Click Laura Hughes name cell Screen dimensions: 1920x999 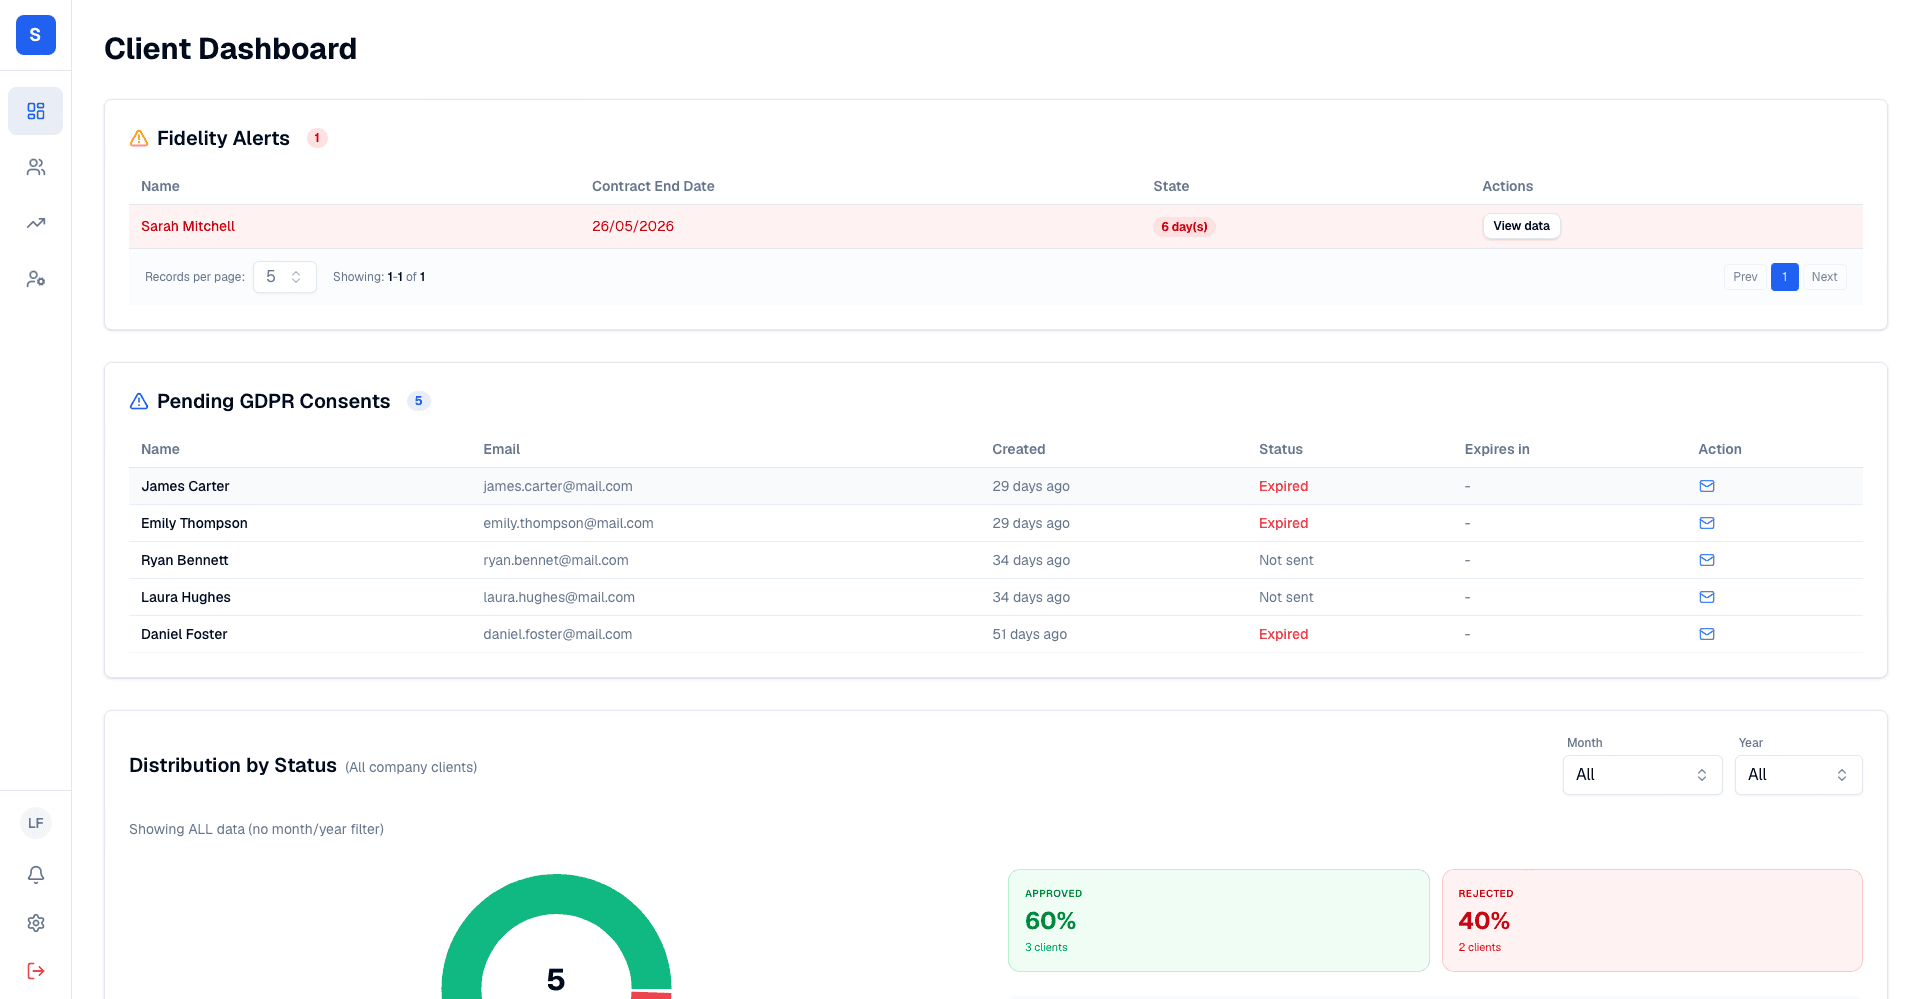point(186,597)
